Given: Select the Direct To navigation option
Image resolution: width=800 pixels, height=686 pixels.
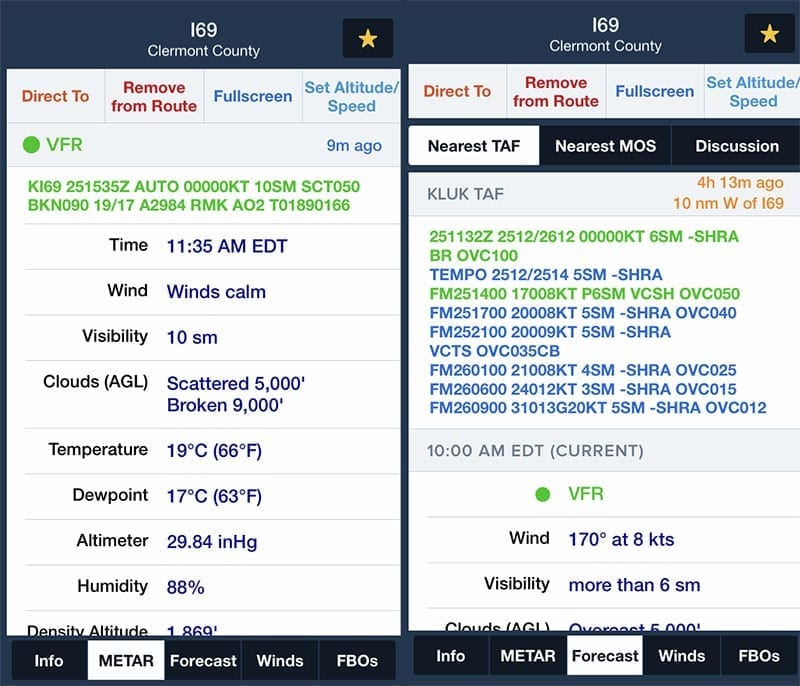Looking at the screenshot, I should pyautogui.click(x=56, y=97).
